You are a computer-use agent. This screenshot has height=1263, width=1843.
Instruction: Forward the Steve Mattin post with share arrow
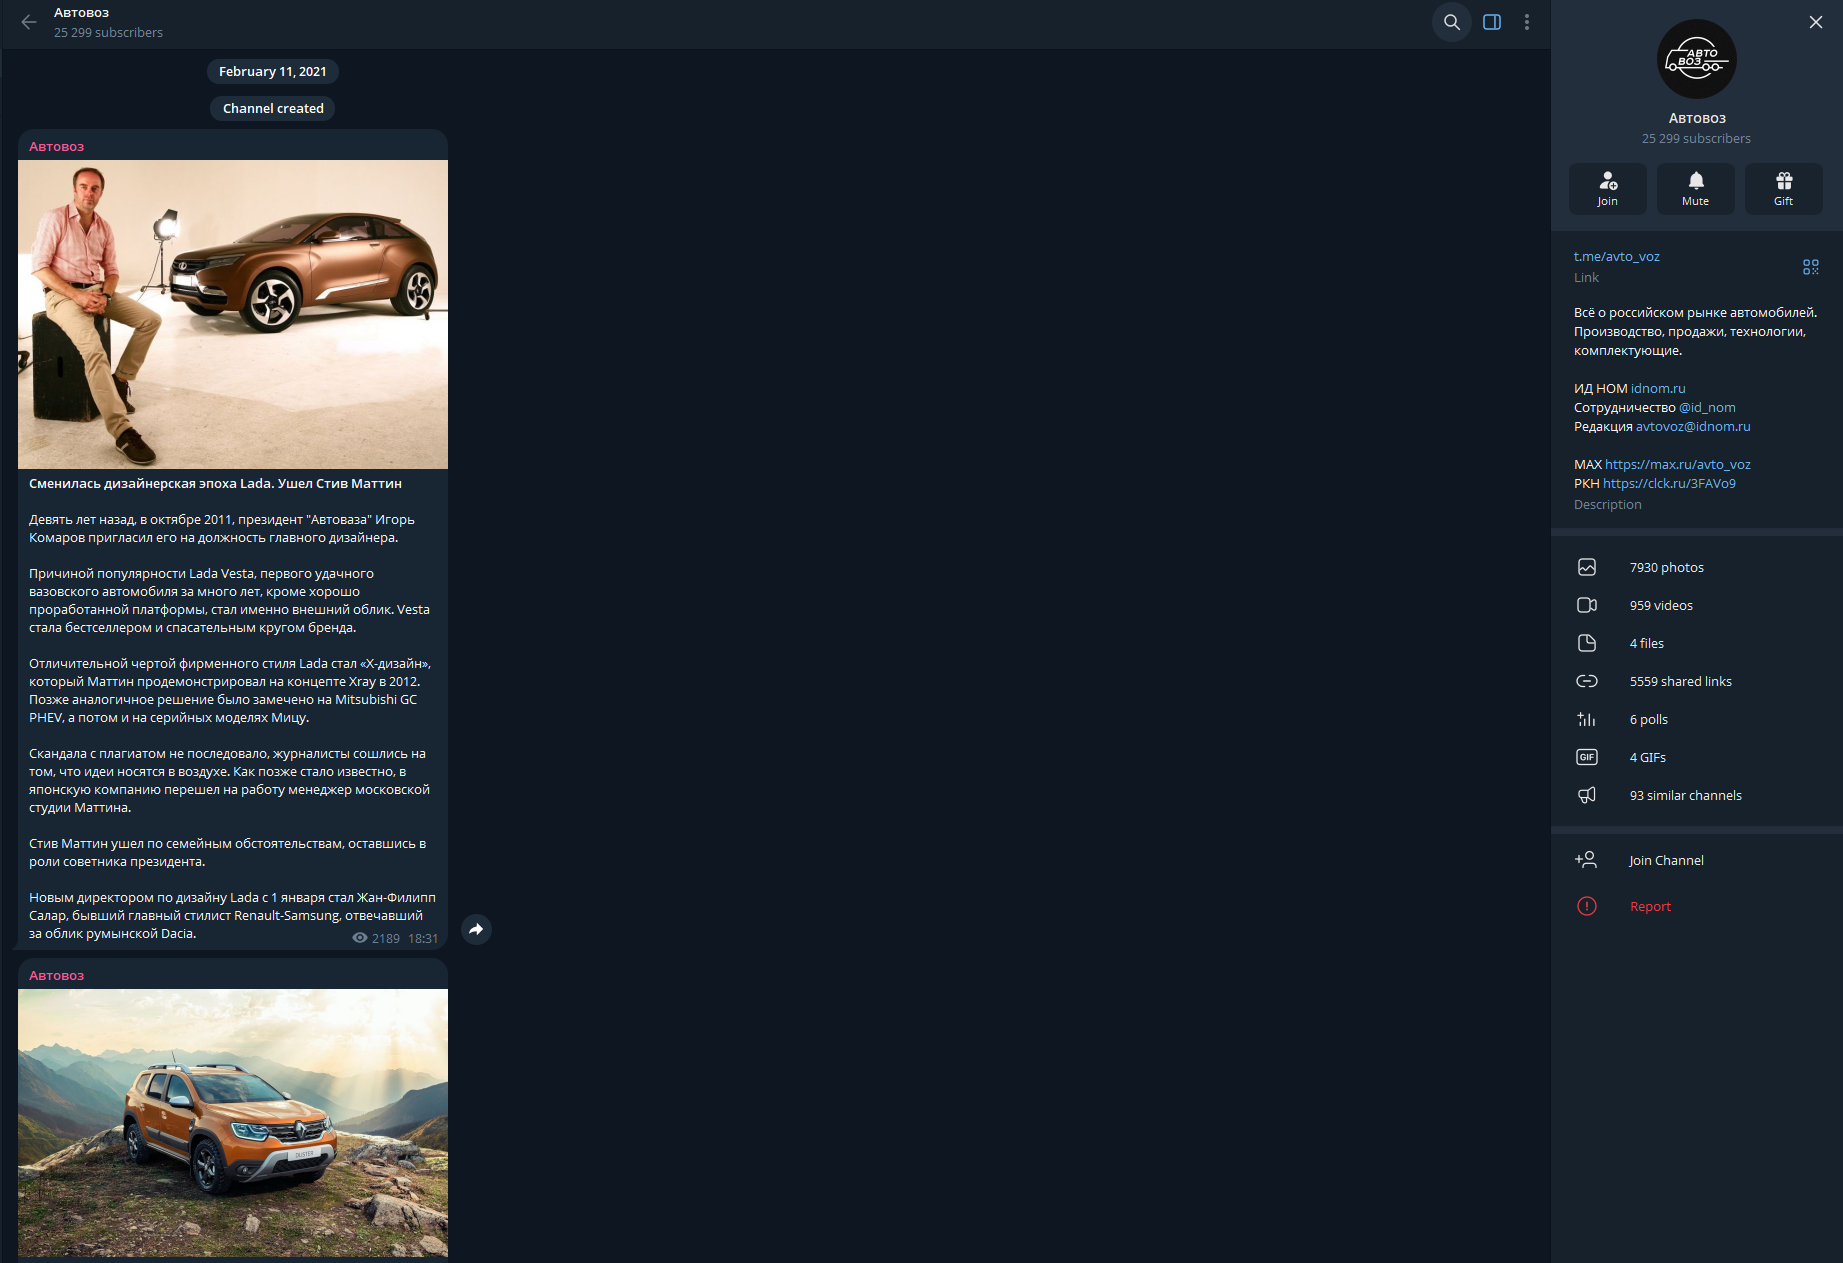pyautogui.click(x=476, y=929)
